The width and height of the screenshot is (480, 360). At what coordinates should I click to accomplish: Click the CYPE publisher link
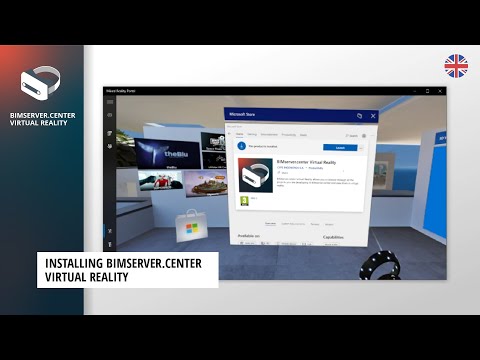(x=291, y=168)
